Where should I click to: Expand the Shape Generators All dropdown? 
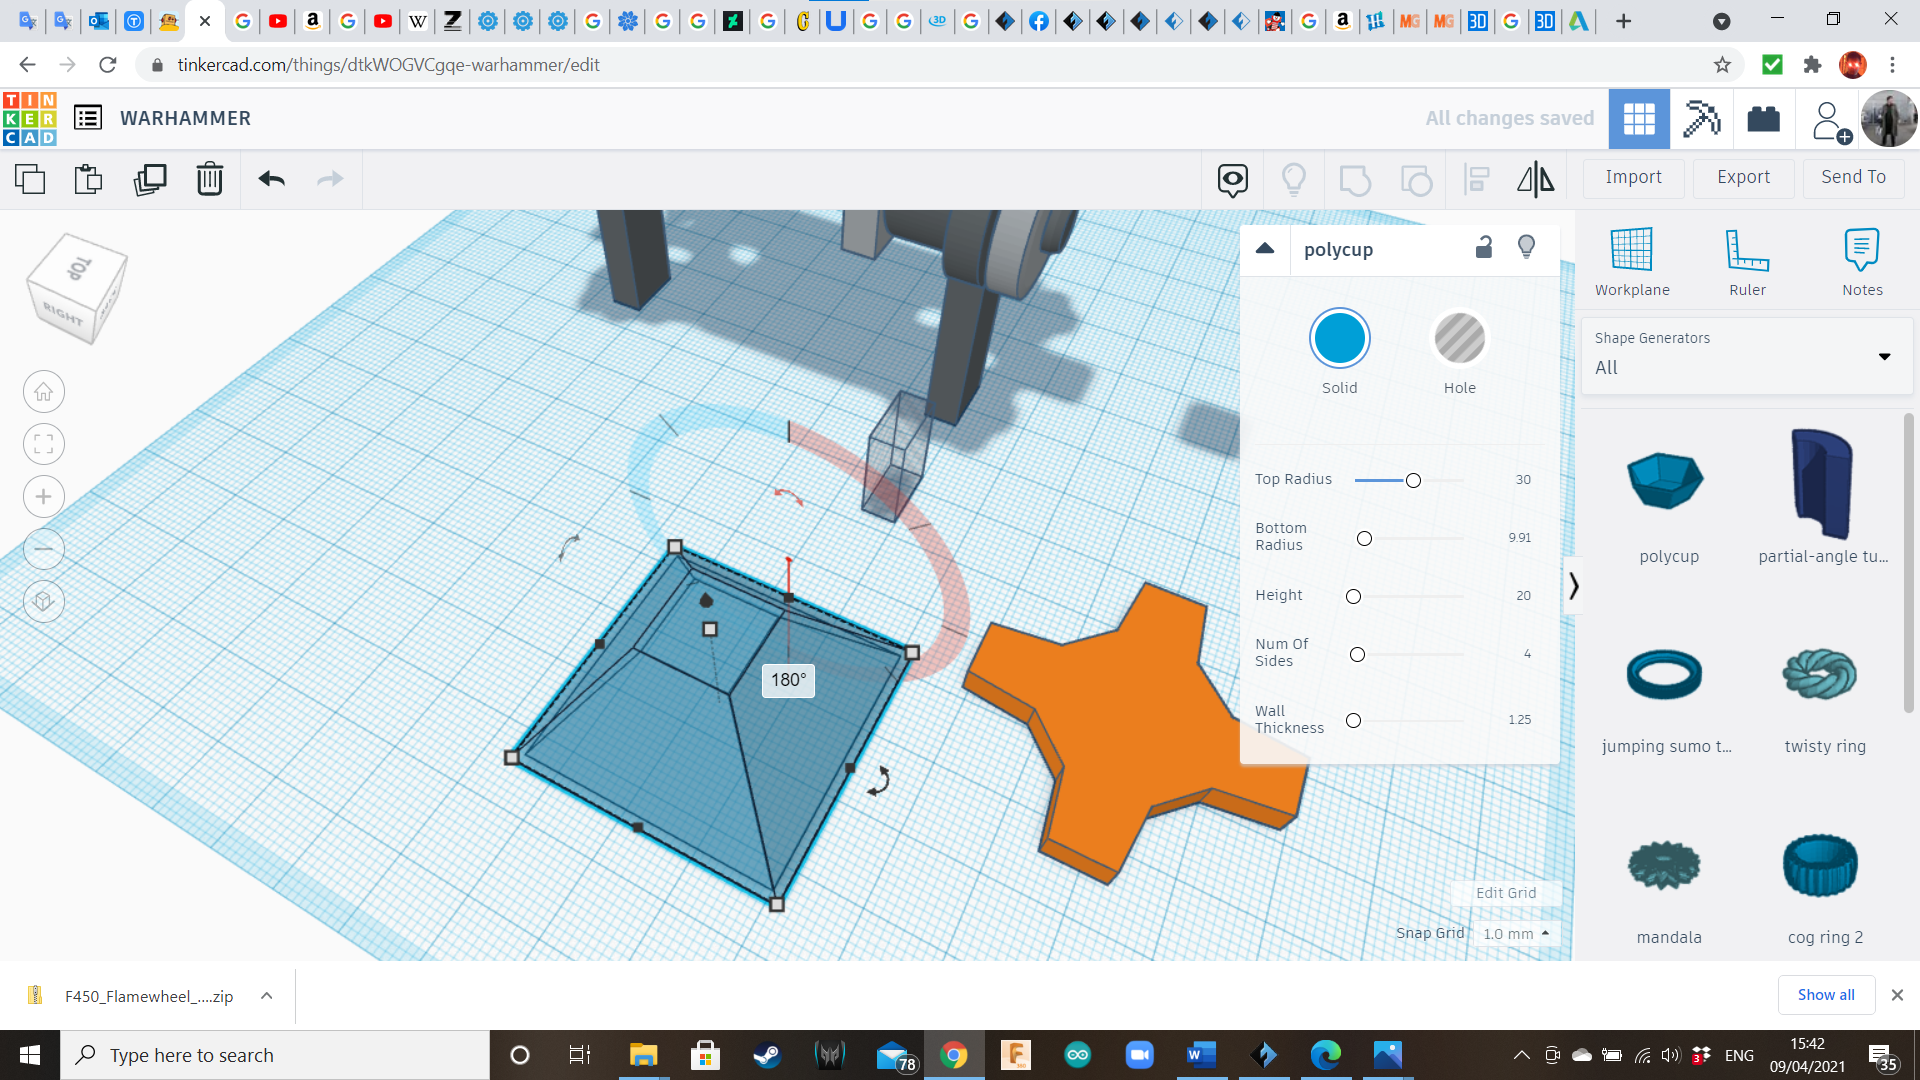pos(1884,357)
